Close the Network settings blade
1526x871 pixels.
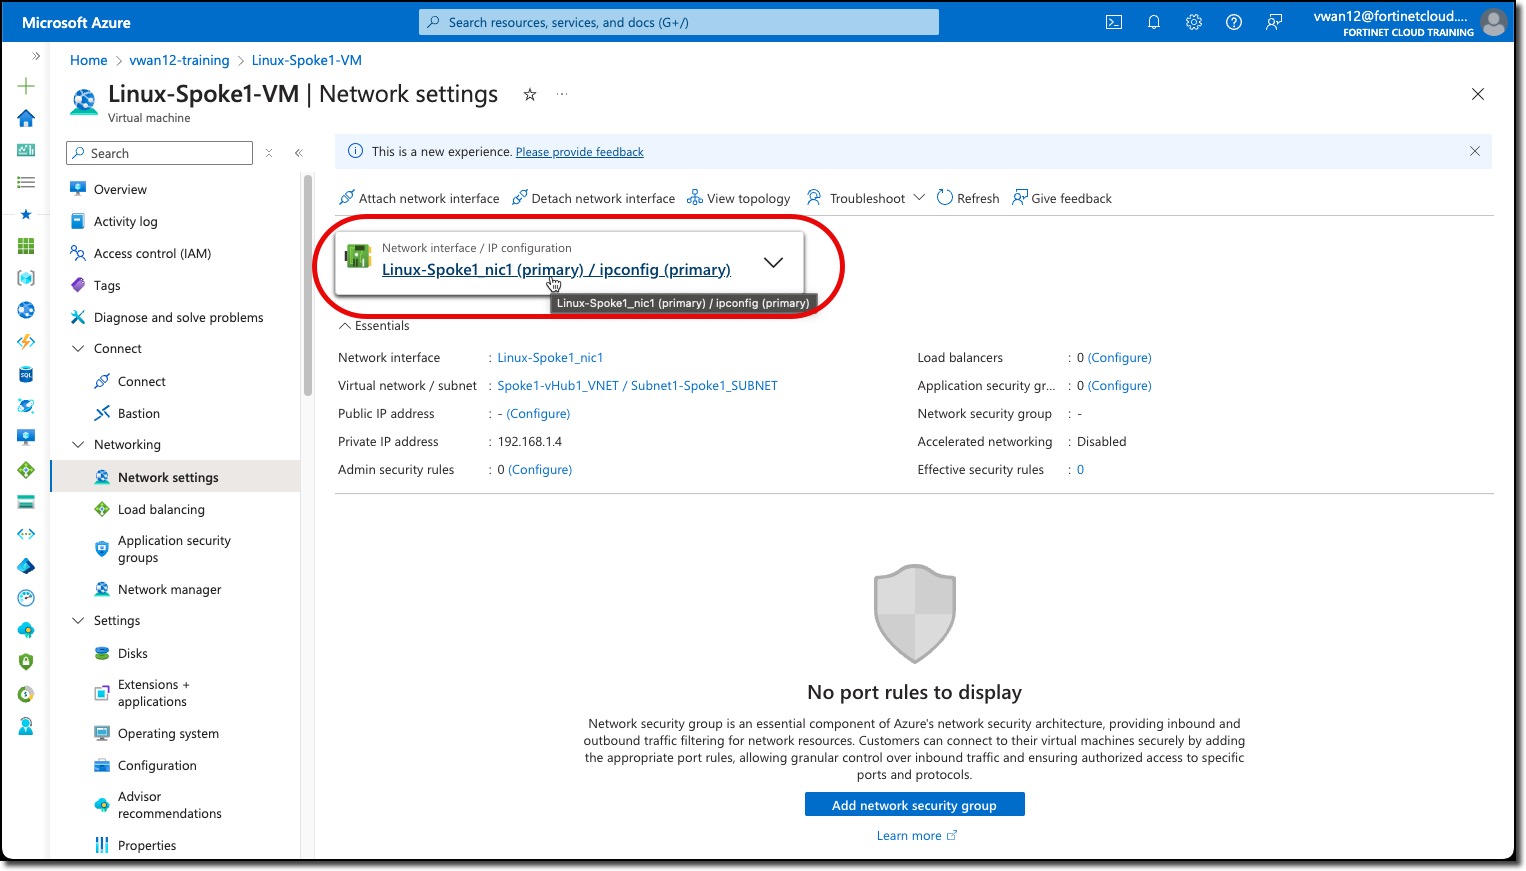pyautogui.click(x=1478, y=94)
